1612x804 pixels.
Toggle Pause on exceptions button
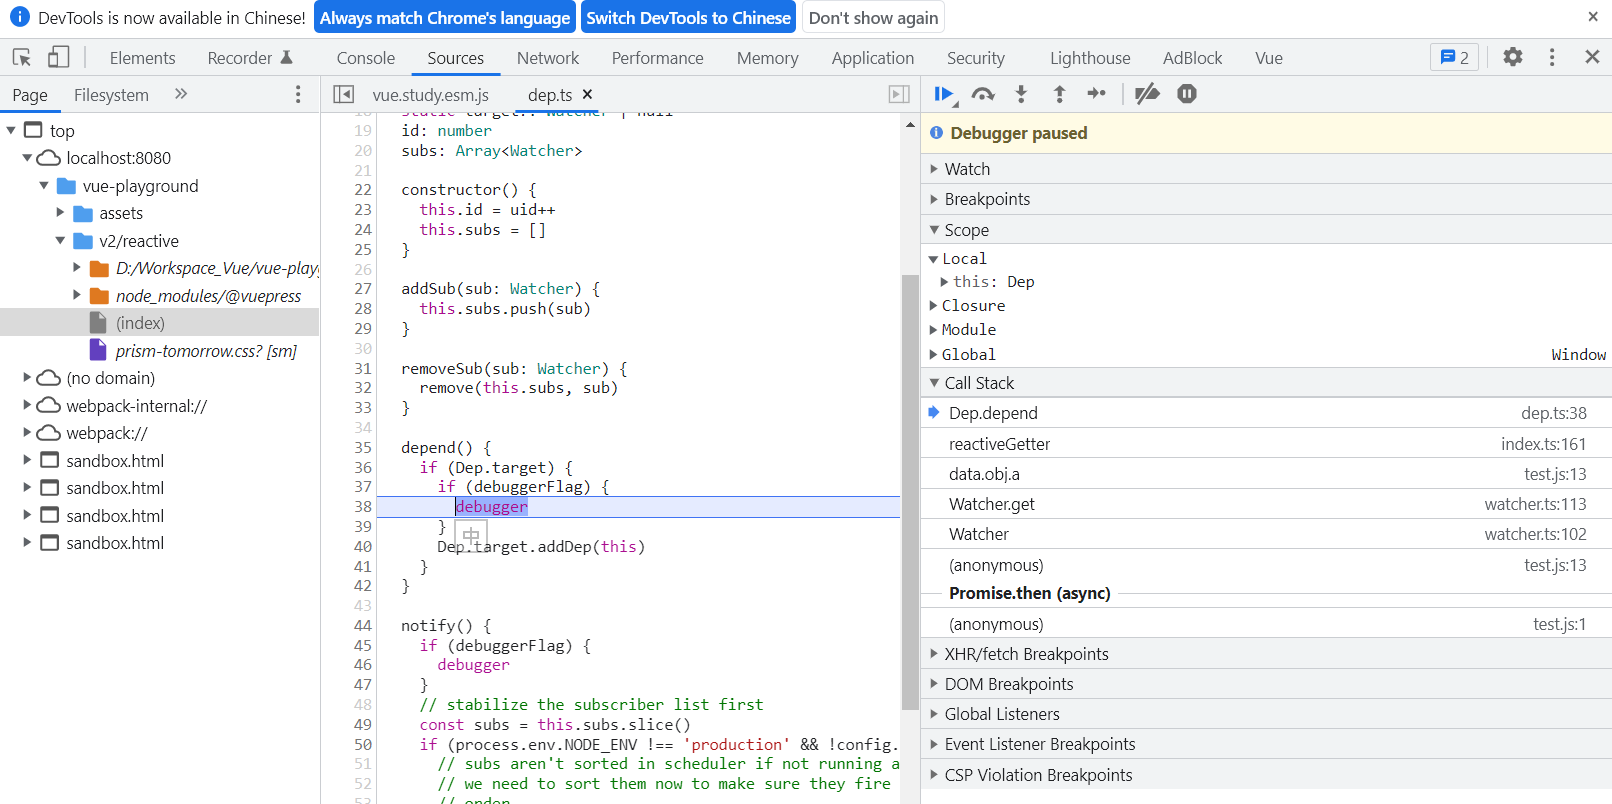click(1187, 94)
